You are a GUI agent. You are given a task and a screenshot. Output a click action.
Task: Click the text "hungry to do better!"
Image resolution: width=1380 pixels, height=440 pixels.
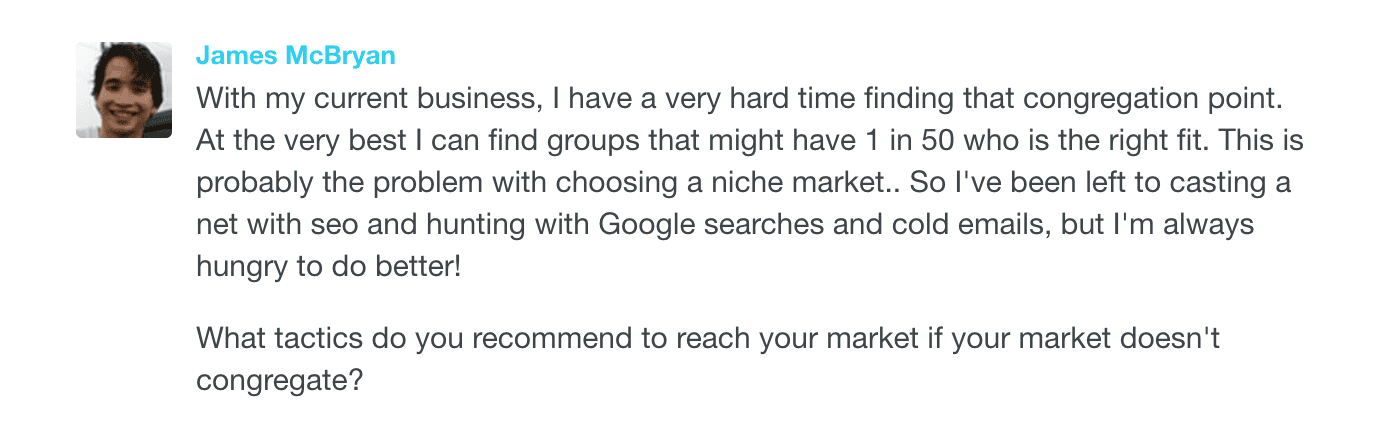(x=329, y=268)
